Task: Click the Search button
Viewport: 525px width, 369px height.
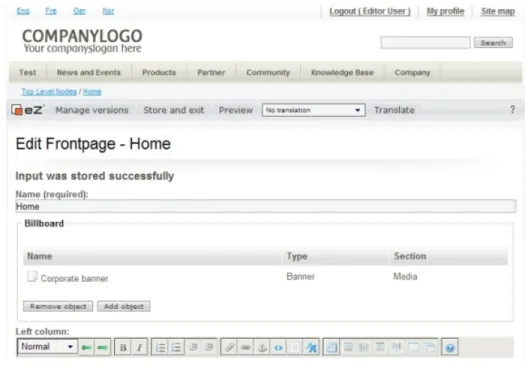Action: pos(493,43)
